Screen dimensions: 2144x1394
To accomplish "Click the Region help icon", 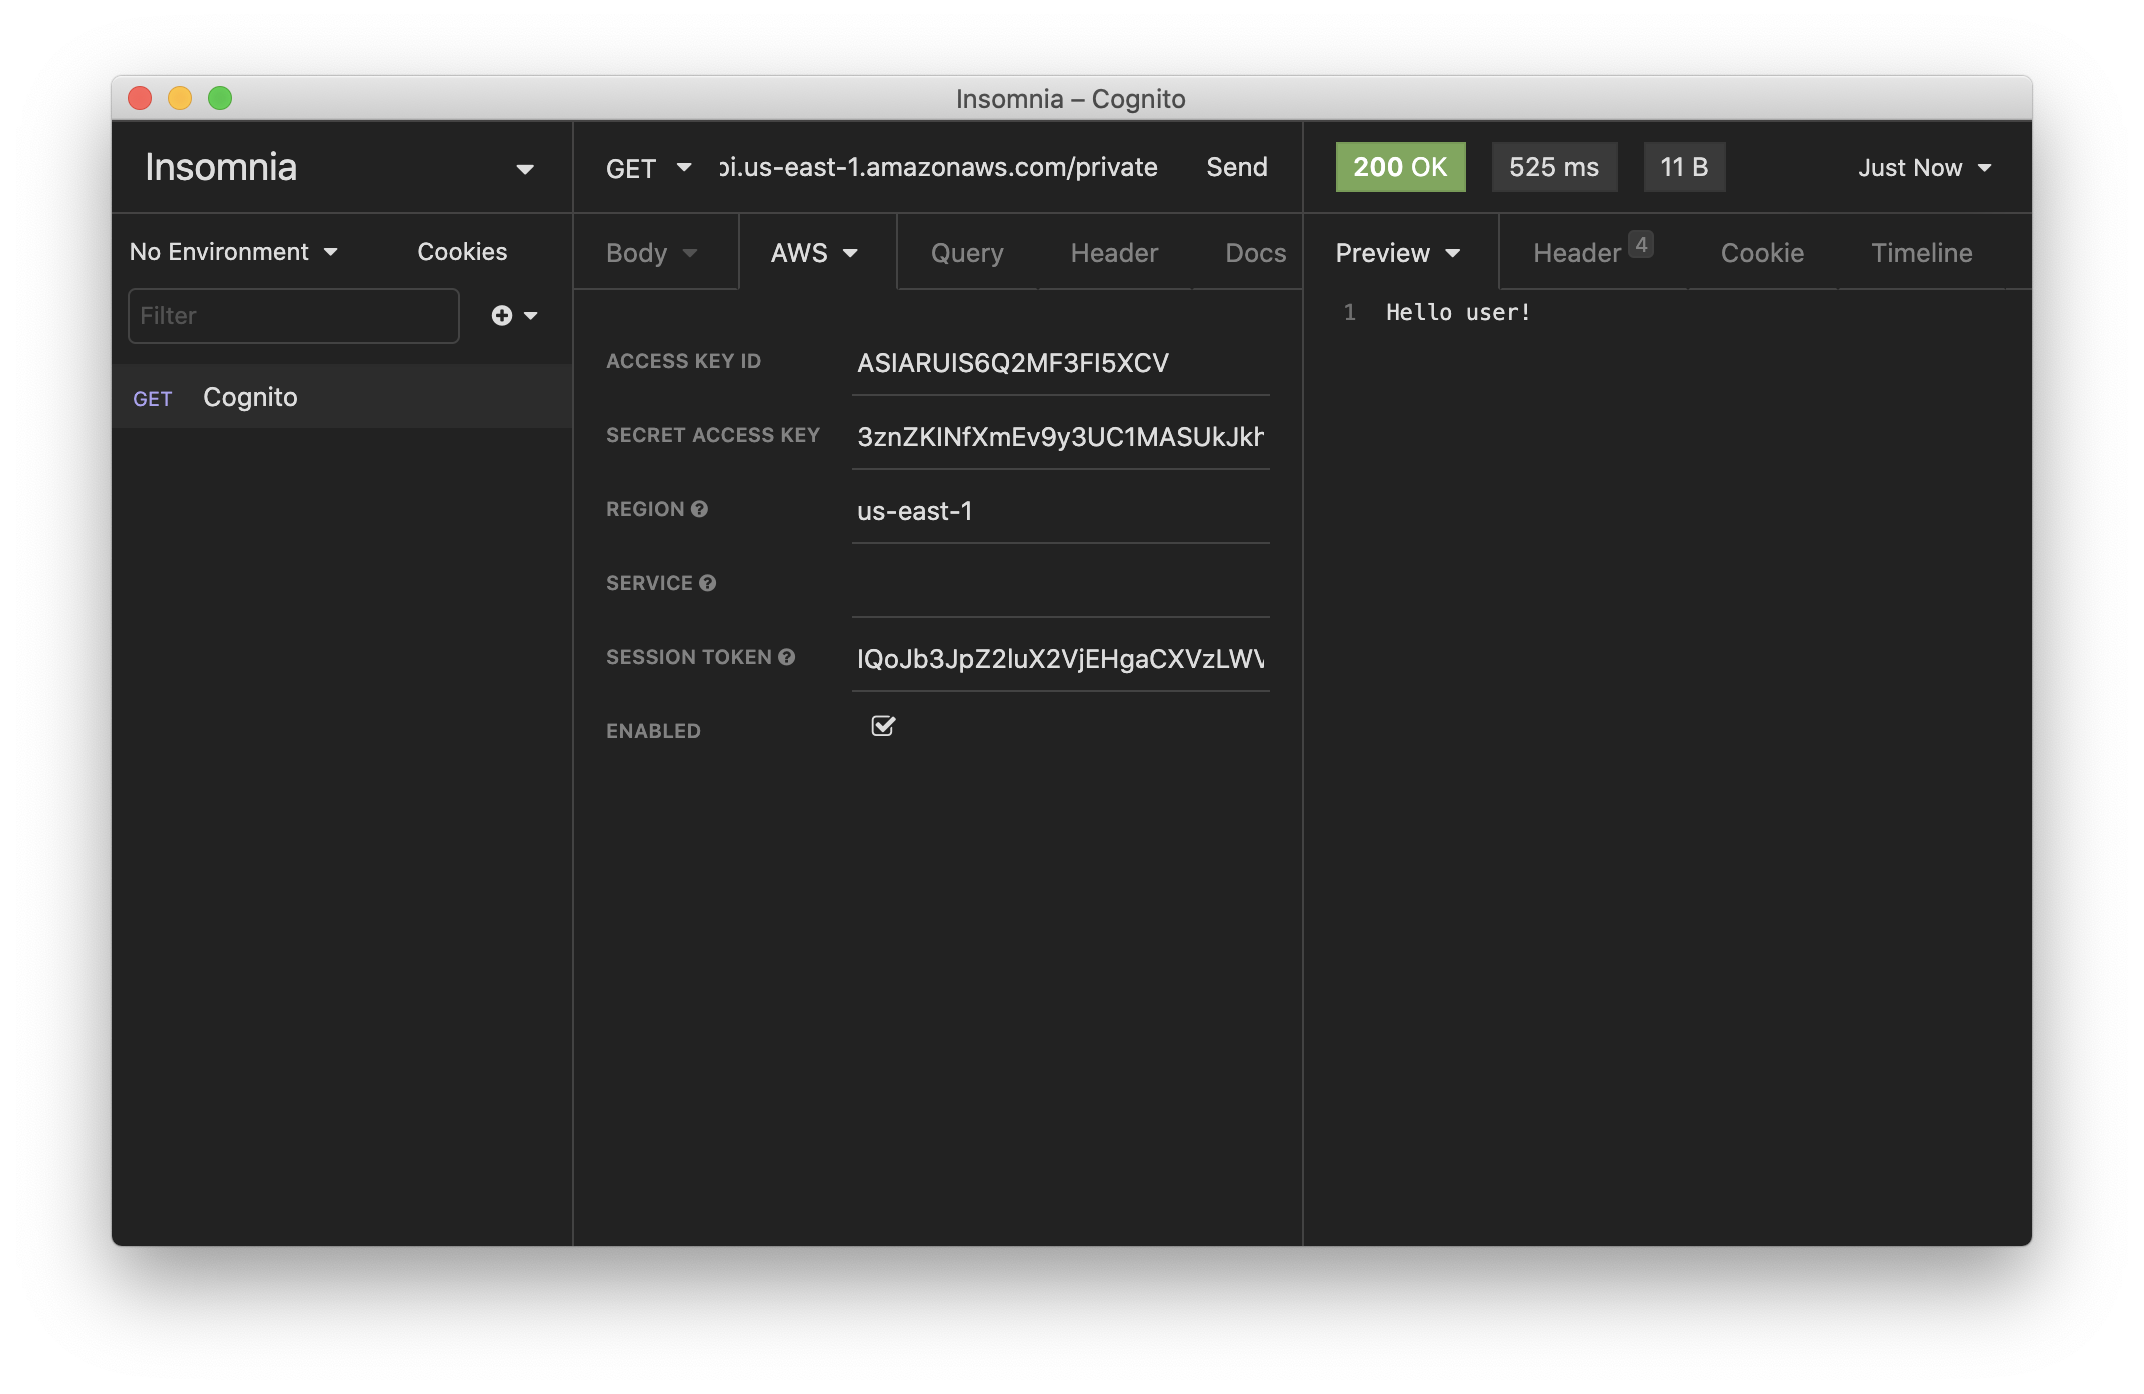I will [x=699, y=509].
